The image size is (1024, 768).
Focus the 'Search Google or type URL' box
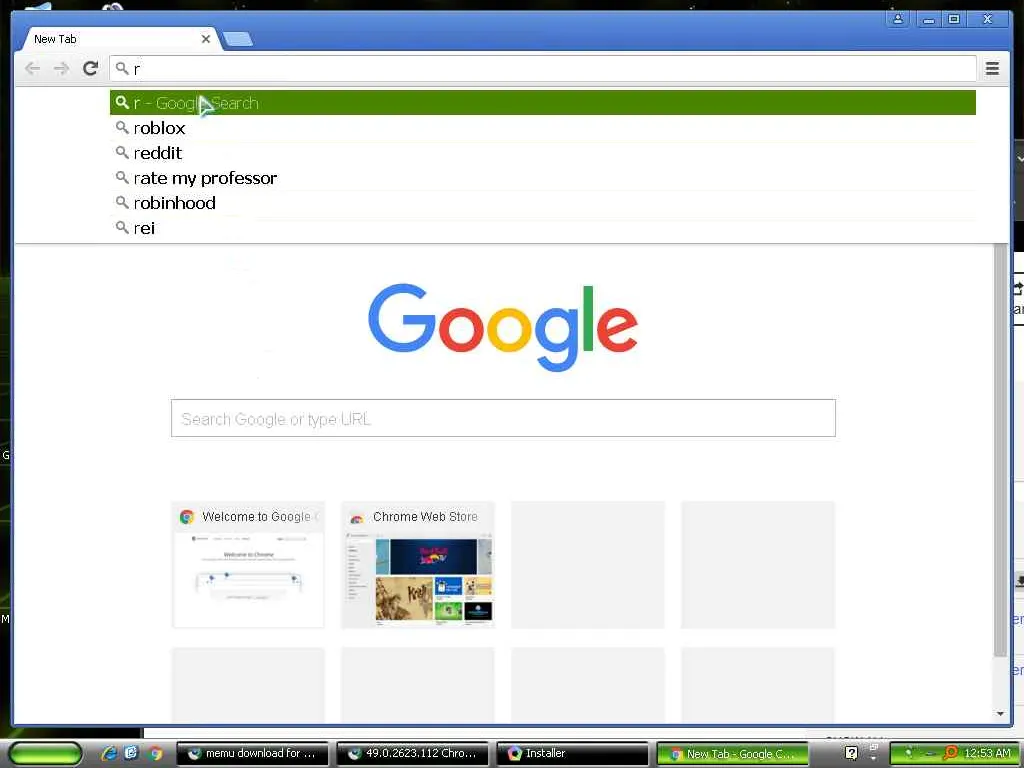(x=503, y=418)
